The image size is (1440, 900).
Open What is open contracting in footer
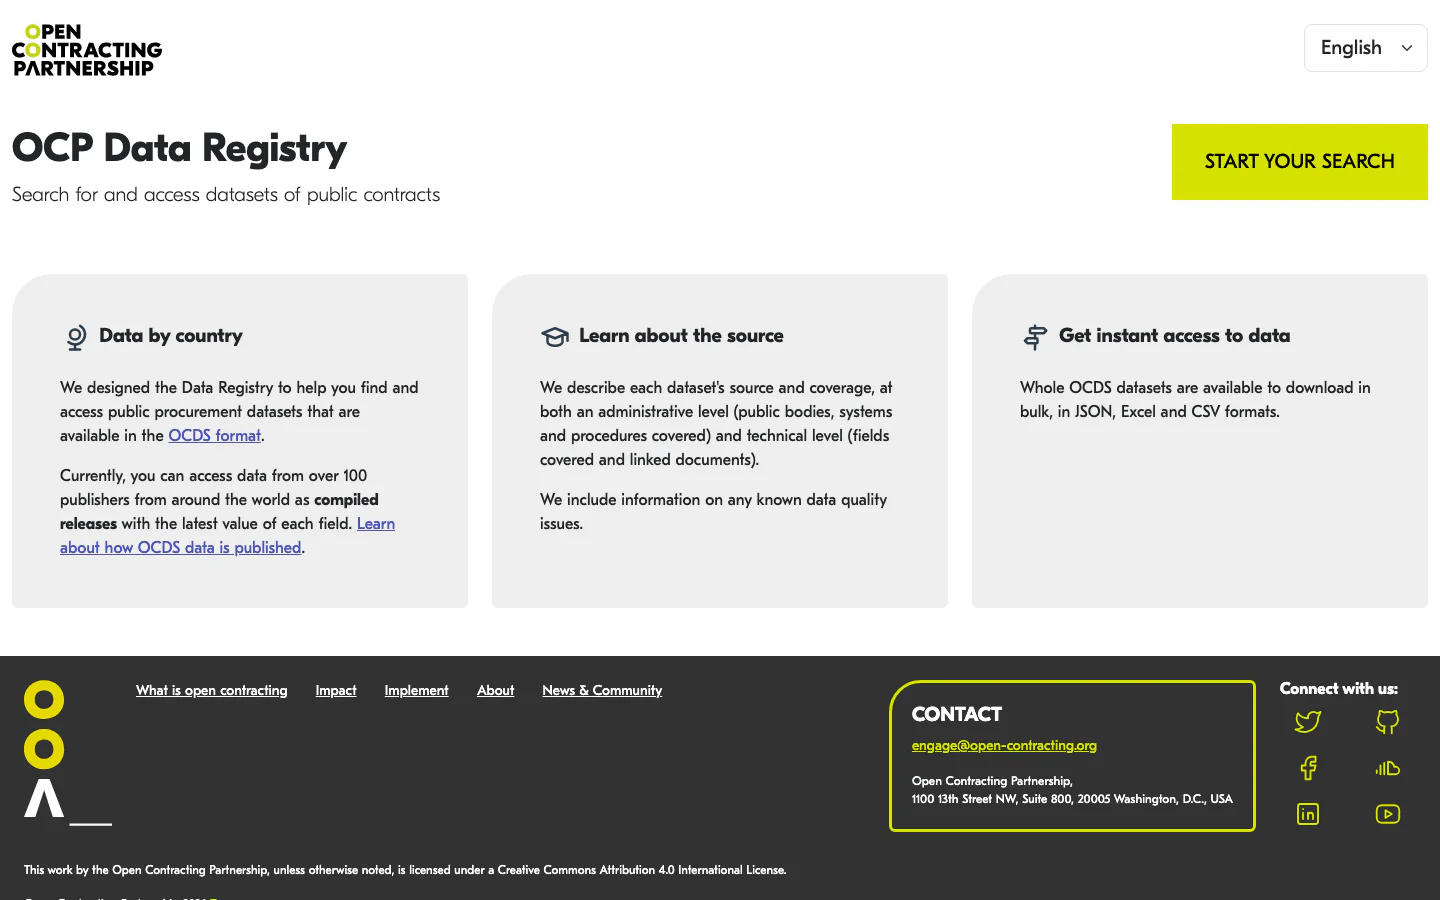[x=211, y=691]
